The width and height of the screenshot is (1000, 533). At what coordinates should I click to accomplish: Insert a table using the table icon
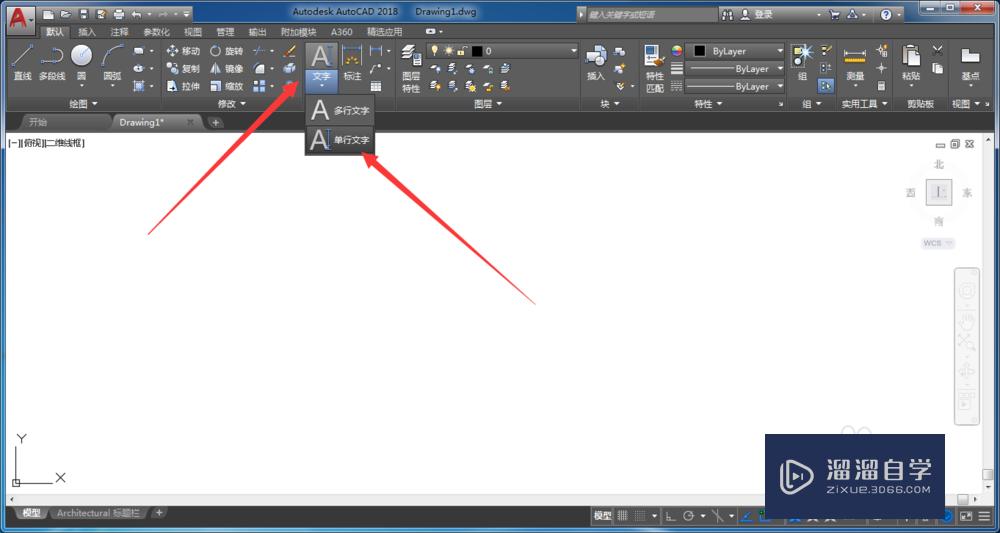coord(376,85)
